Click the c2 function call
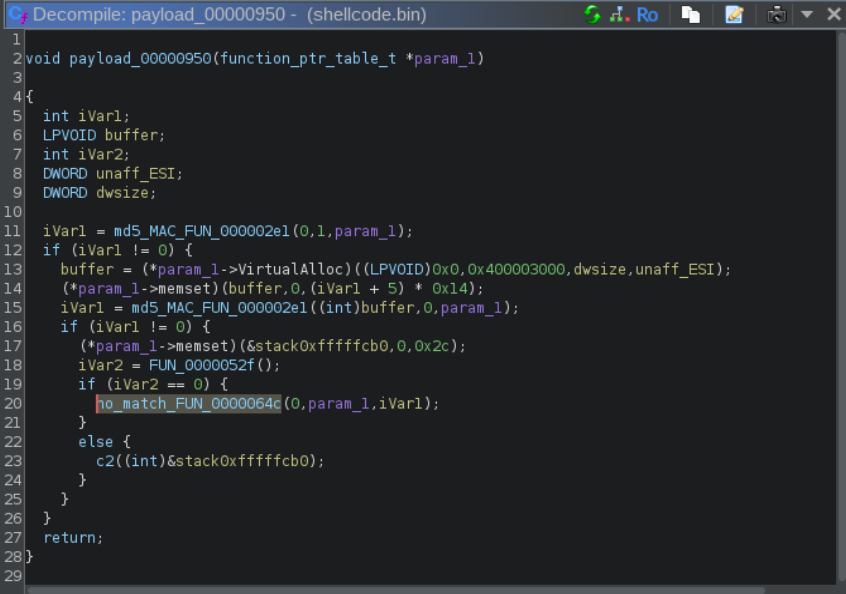The height and width of the screenshot is (594, 846). pyautogui.click(x=105, y=461)
